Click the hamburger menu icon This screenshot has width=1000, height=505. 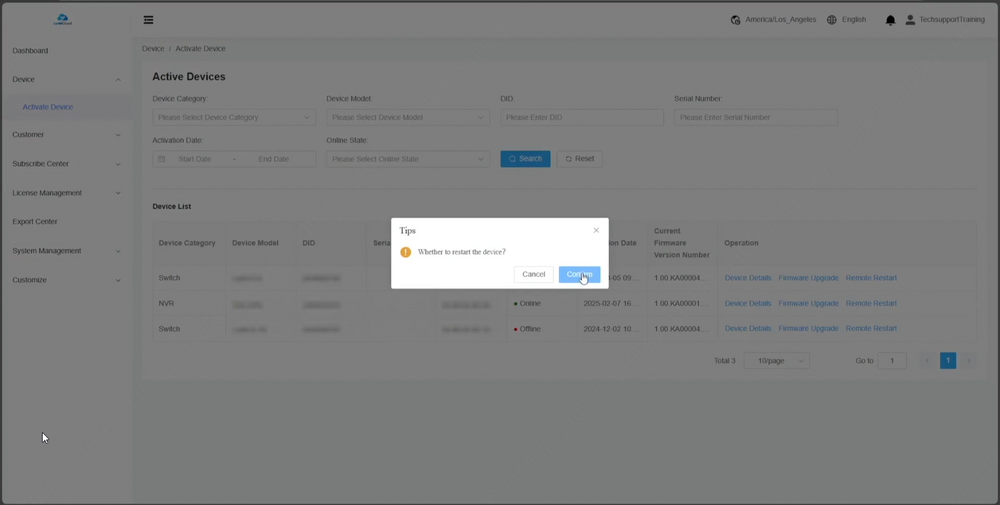pyautogui.click(x=148, y=20)
